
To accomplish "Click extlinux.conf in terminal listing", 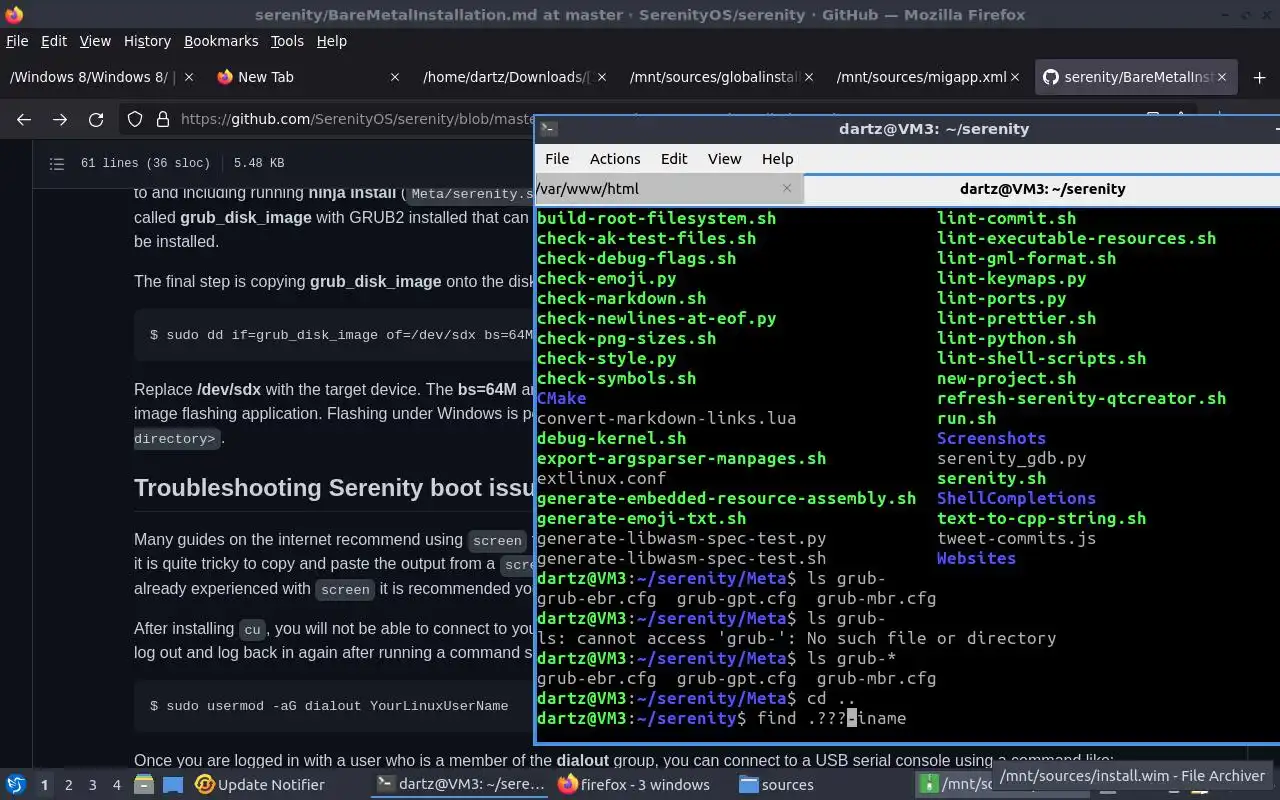I will [x=601, y=478].
